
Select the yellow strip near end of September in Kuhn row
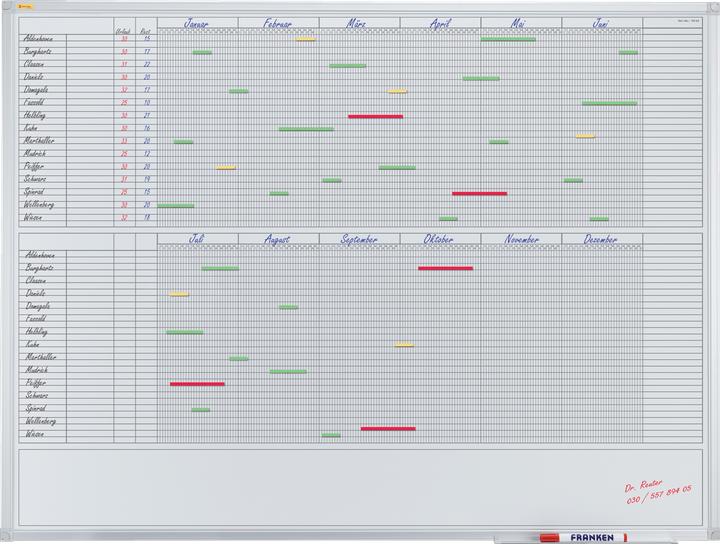(x=405, y=345)
